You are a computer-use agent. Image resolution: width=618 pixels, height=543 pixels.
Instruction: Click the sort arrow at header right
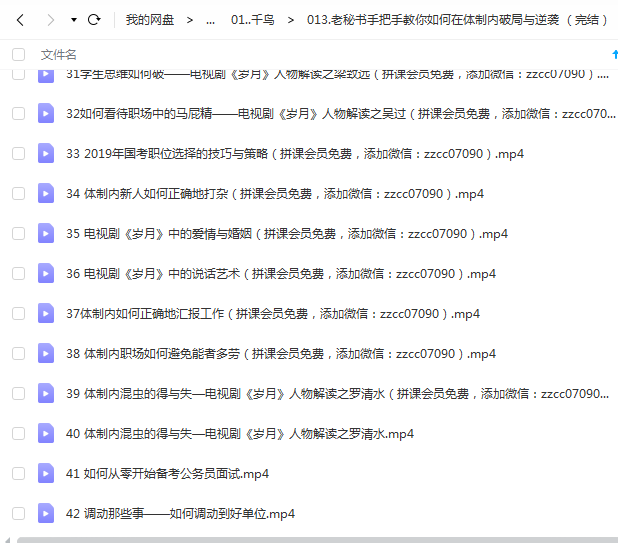pos(613,54)
